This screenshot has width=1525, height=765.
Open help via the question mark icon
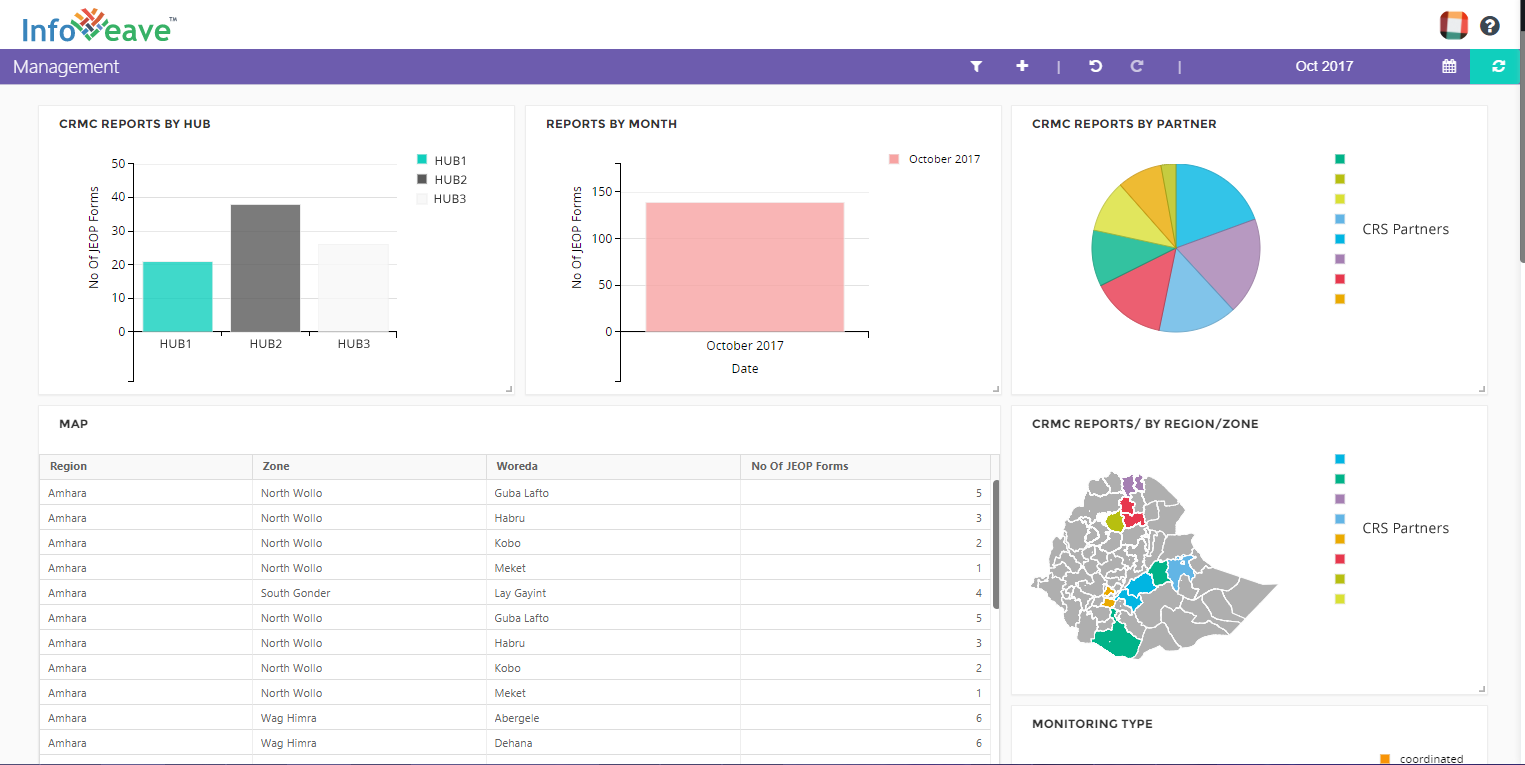[x=1489, y=25]
